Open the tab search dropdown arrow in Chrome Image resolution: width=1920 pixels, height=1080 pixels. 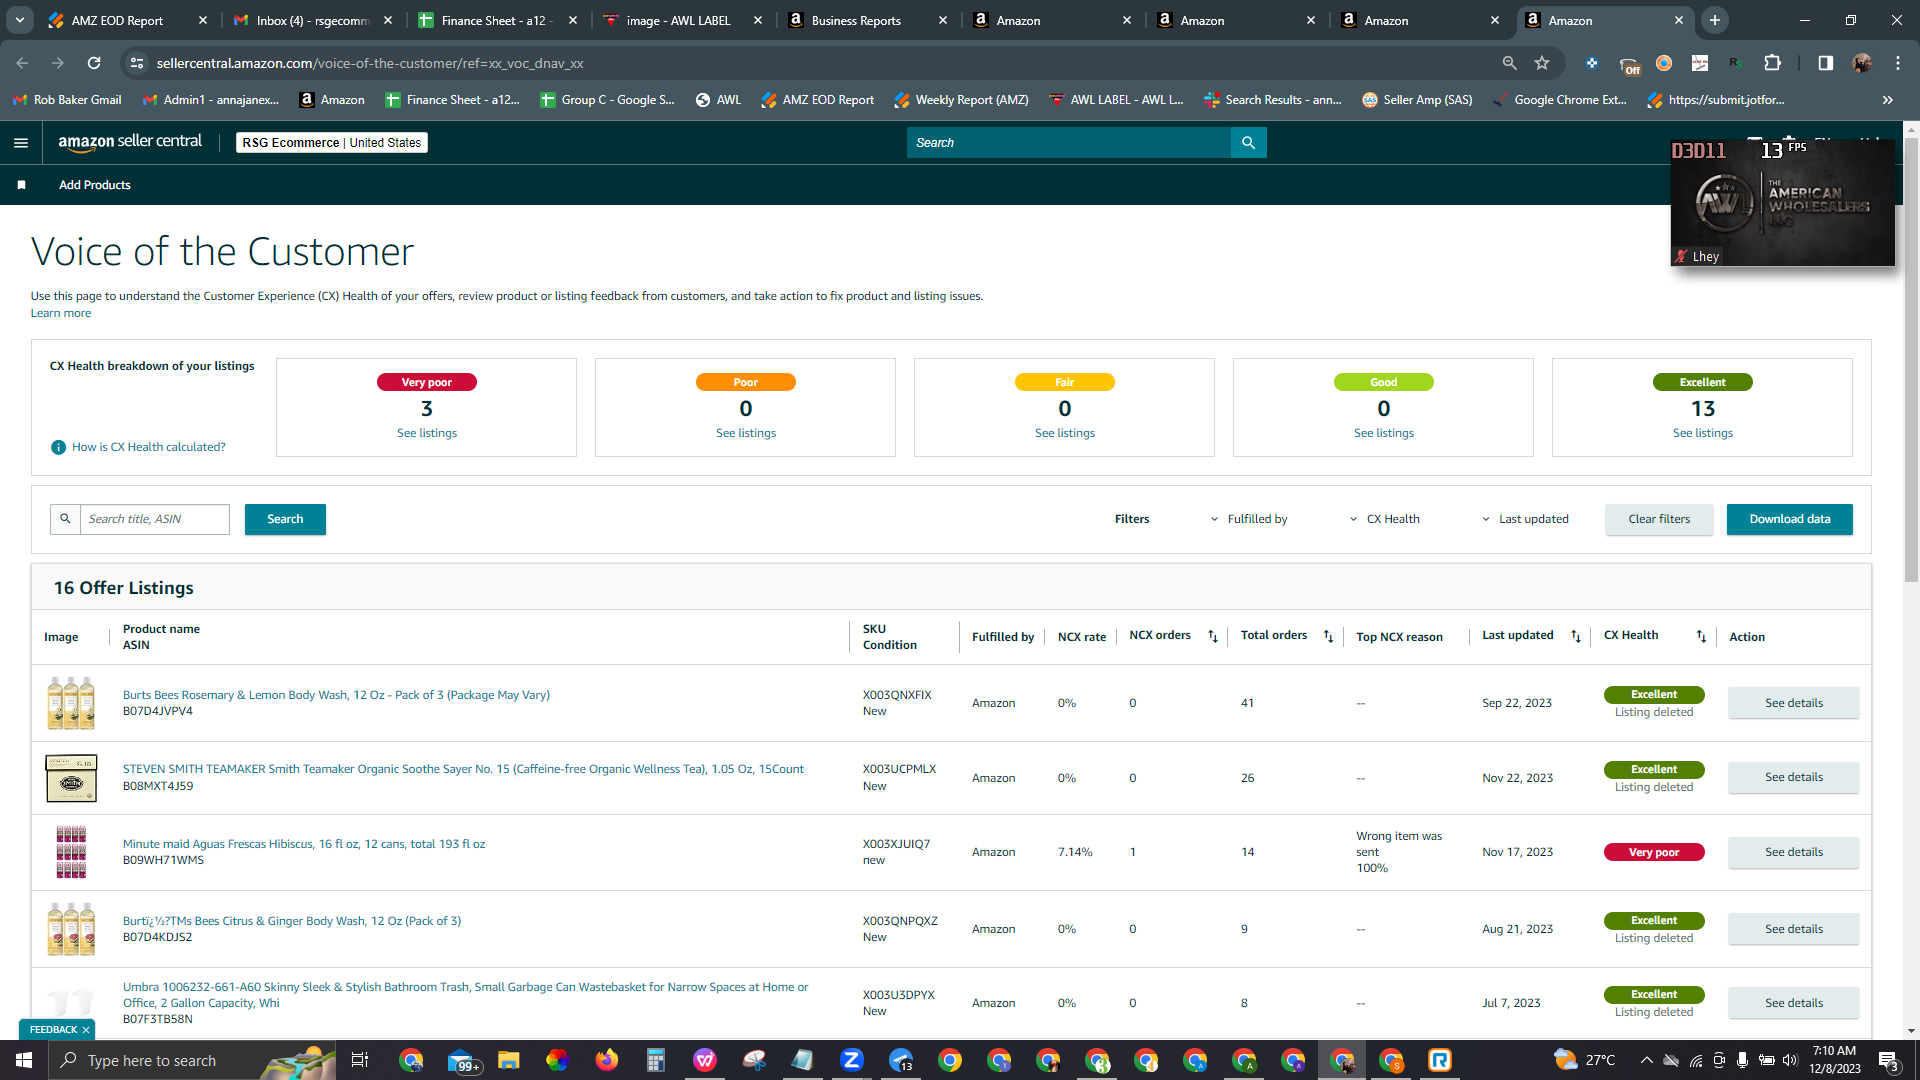[20, 20]
